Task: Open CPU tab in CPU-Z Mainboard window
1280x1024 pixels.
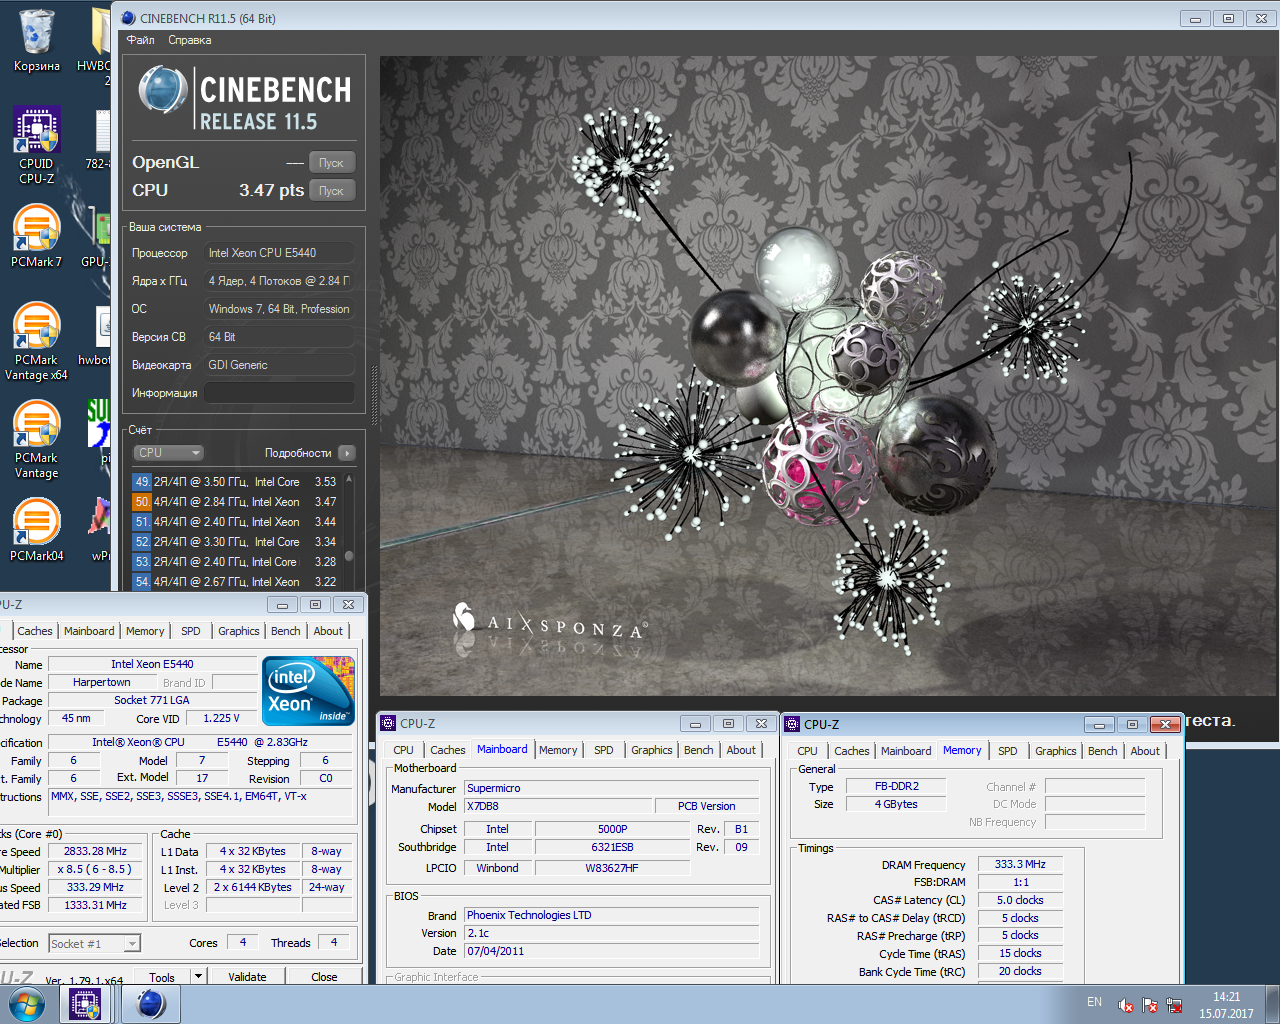Action: pos(404,750)
